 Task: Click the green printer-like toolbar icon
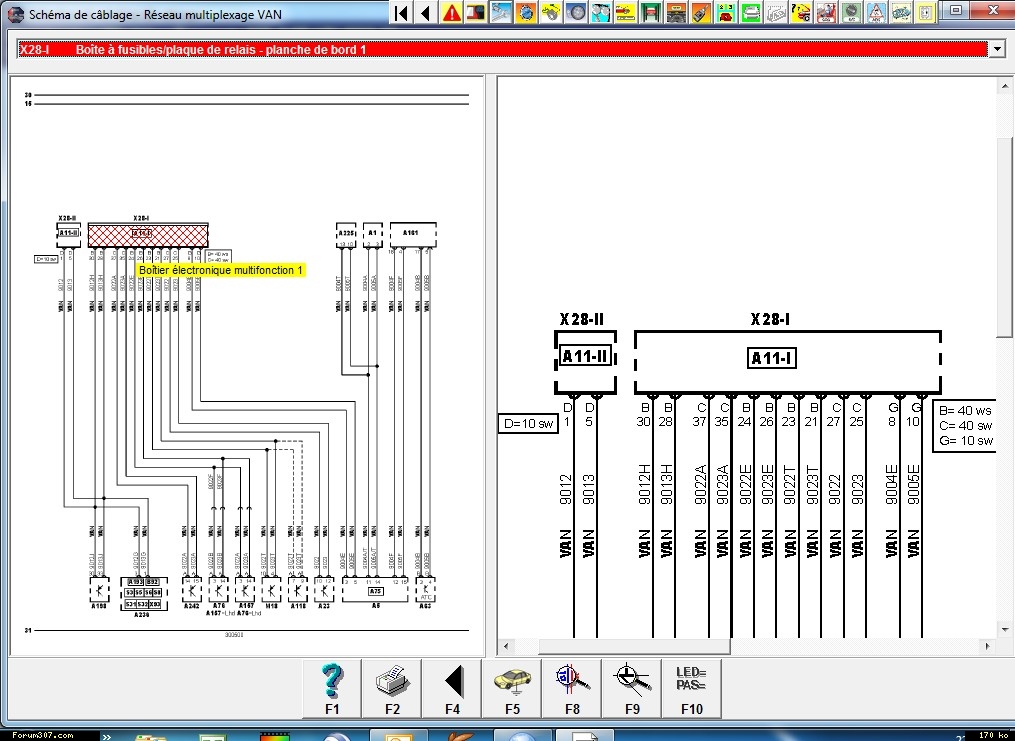[x=751, y=12]
